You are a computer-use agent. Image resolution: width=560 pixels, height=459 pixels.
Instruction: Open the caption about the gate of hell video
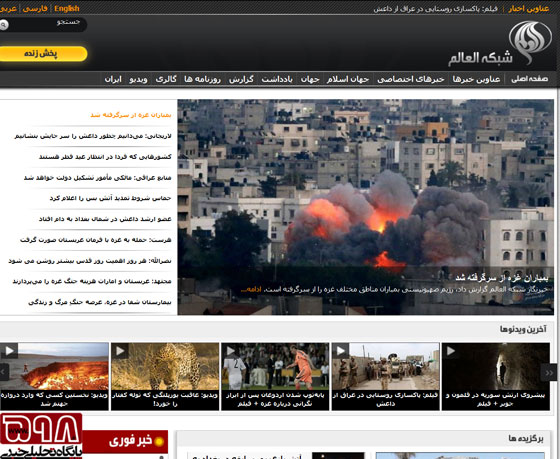click(54, 399)
